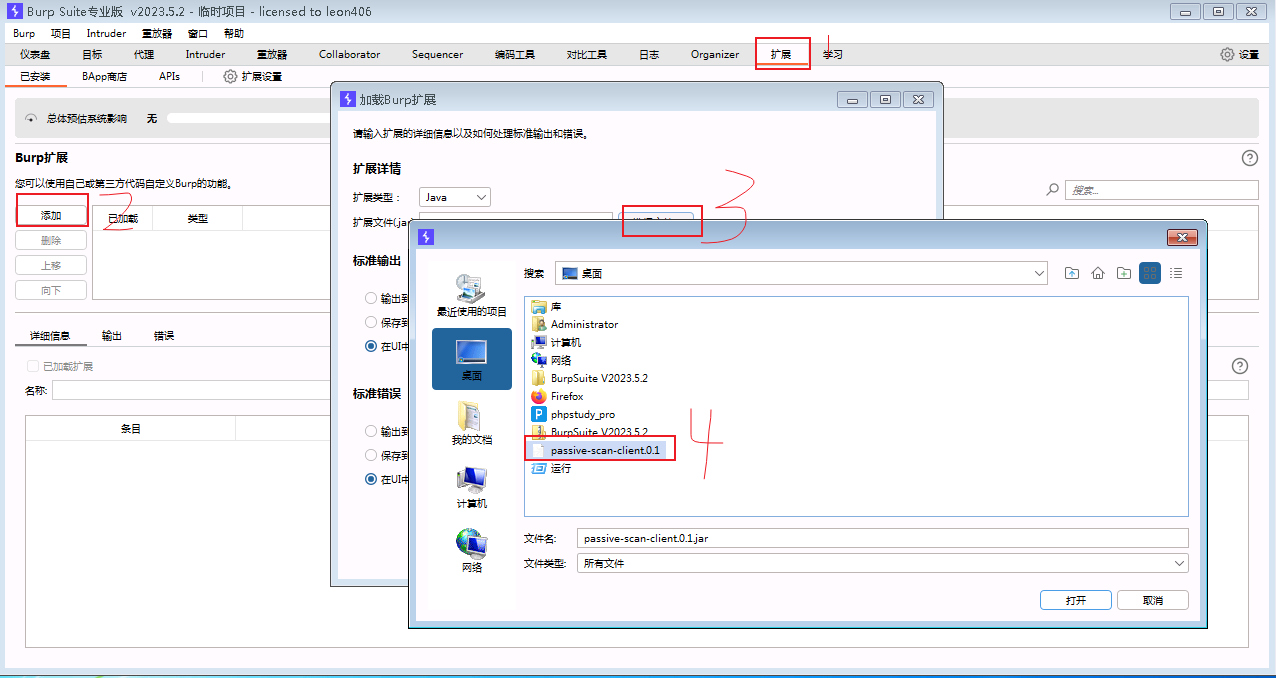Create a new folder in file chooser
Image resolution: width=1276 pixels, height=678 pixels.
tap(1124, 273)
